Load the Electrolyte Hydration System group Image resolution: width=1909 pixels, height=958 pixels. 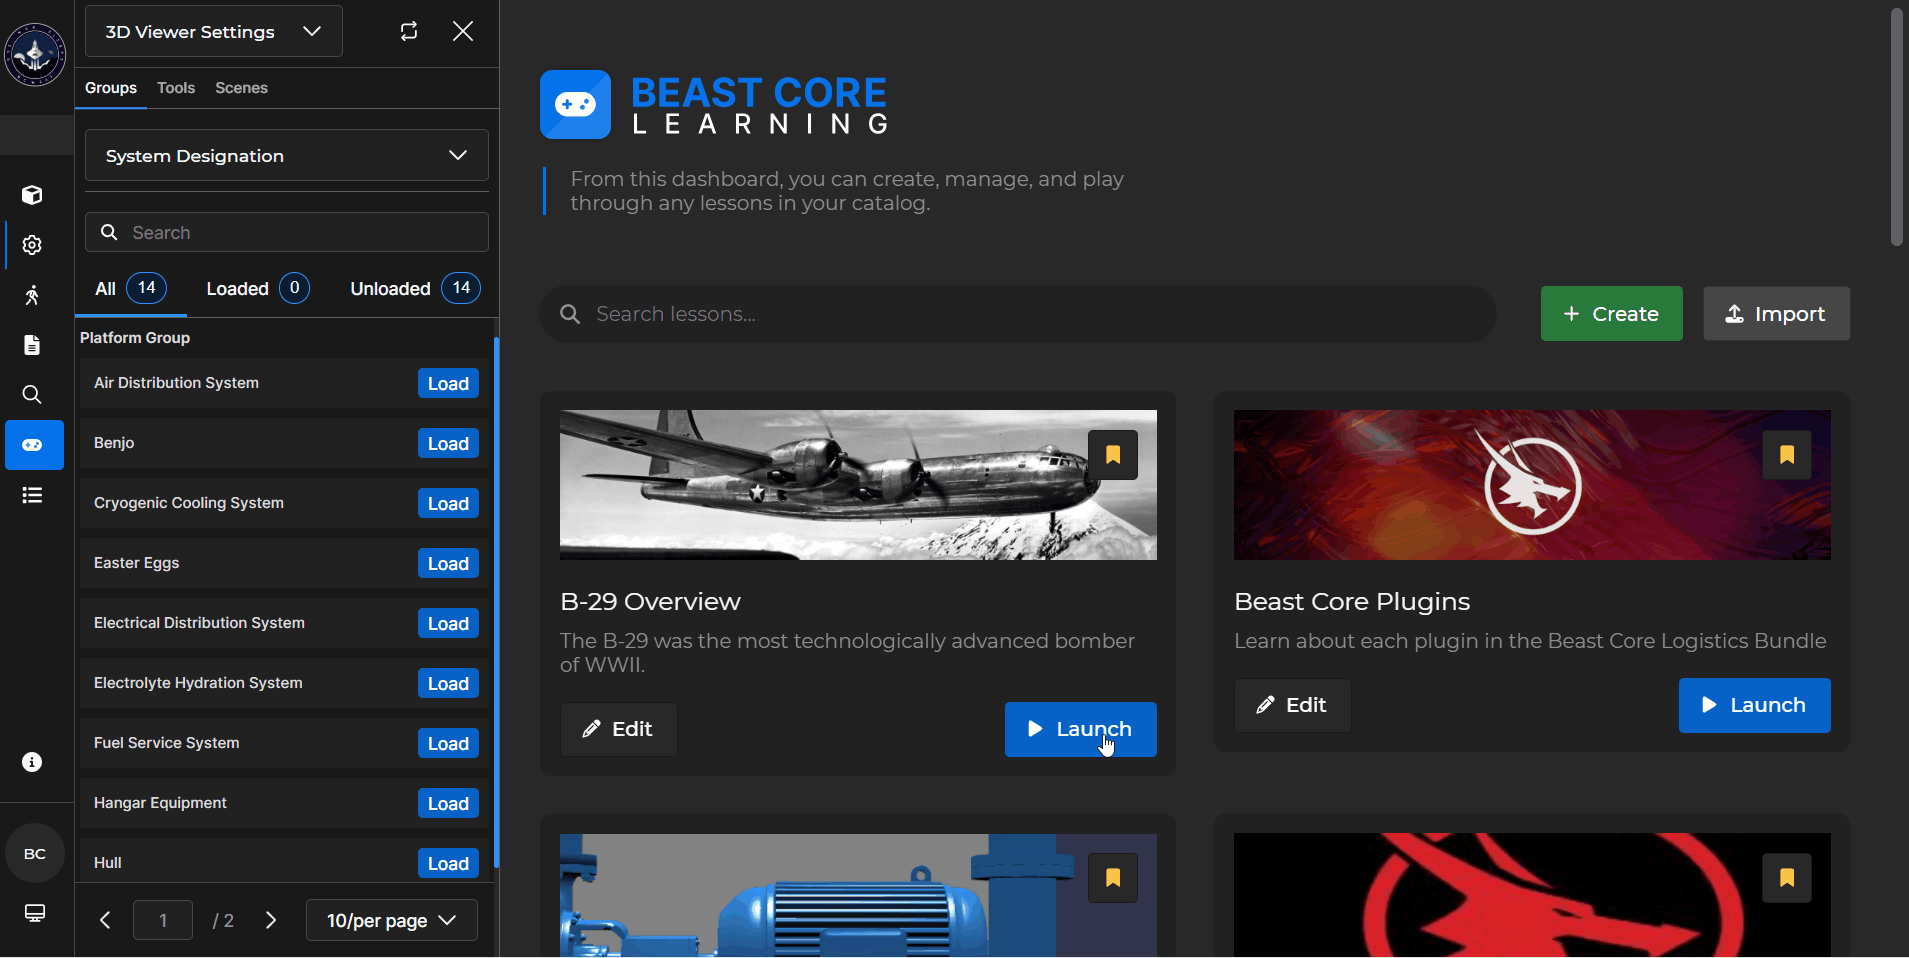tap(448, 683)
